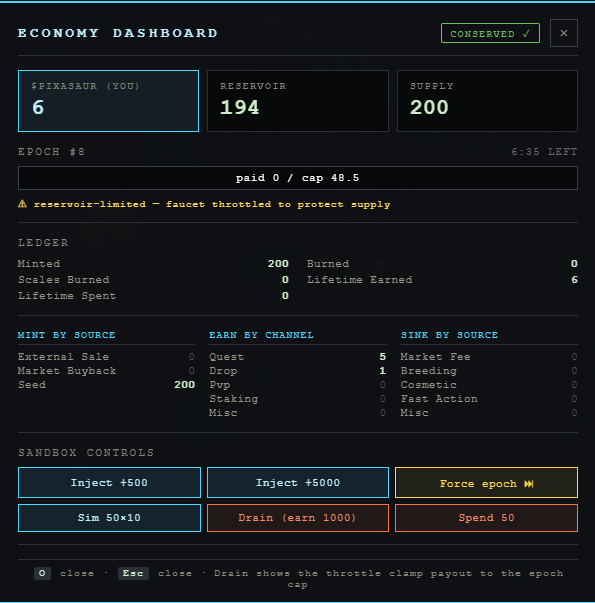Click the reservoir-limited faucet throttled warning text
The width and height of the screenshot is (595, 603).
(x=212, y=204)
